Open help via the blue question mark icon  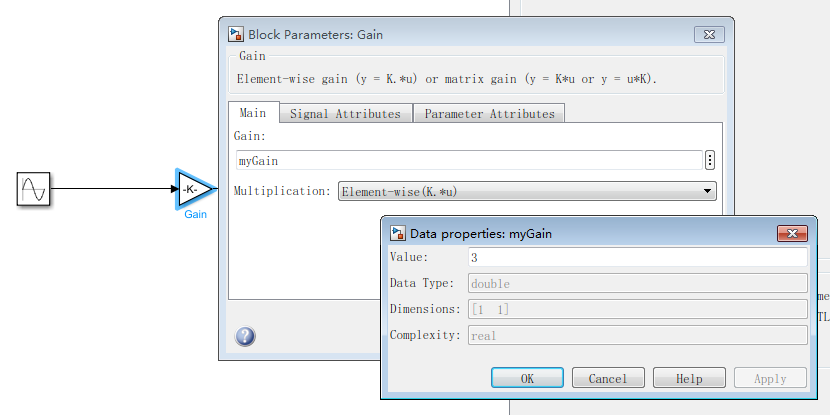[x=245, y=337]
